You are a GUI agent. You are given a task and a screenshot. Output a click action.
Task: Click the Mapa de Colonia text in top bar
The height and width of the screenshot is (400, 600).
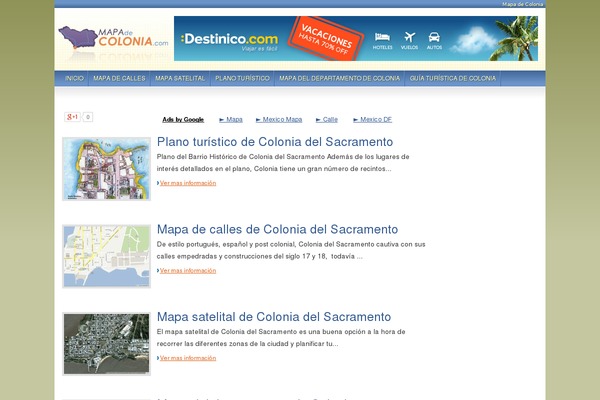[x=522, y=4]
